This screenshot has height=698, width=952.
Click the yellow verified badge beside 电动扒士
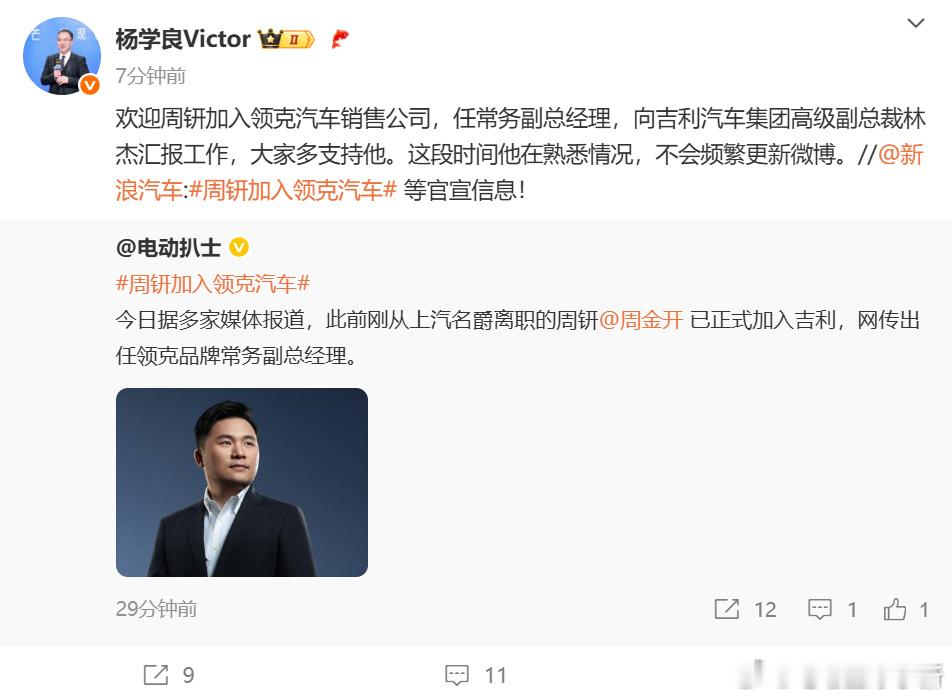click(x=239, y=247)
